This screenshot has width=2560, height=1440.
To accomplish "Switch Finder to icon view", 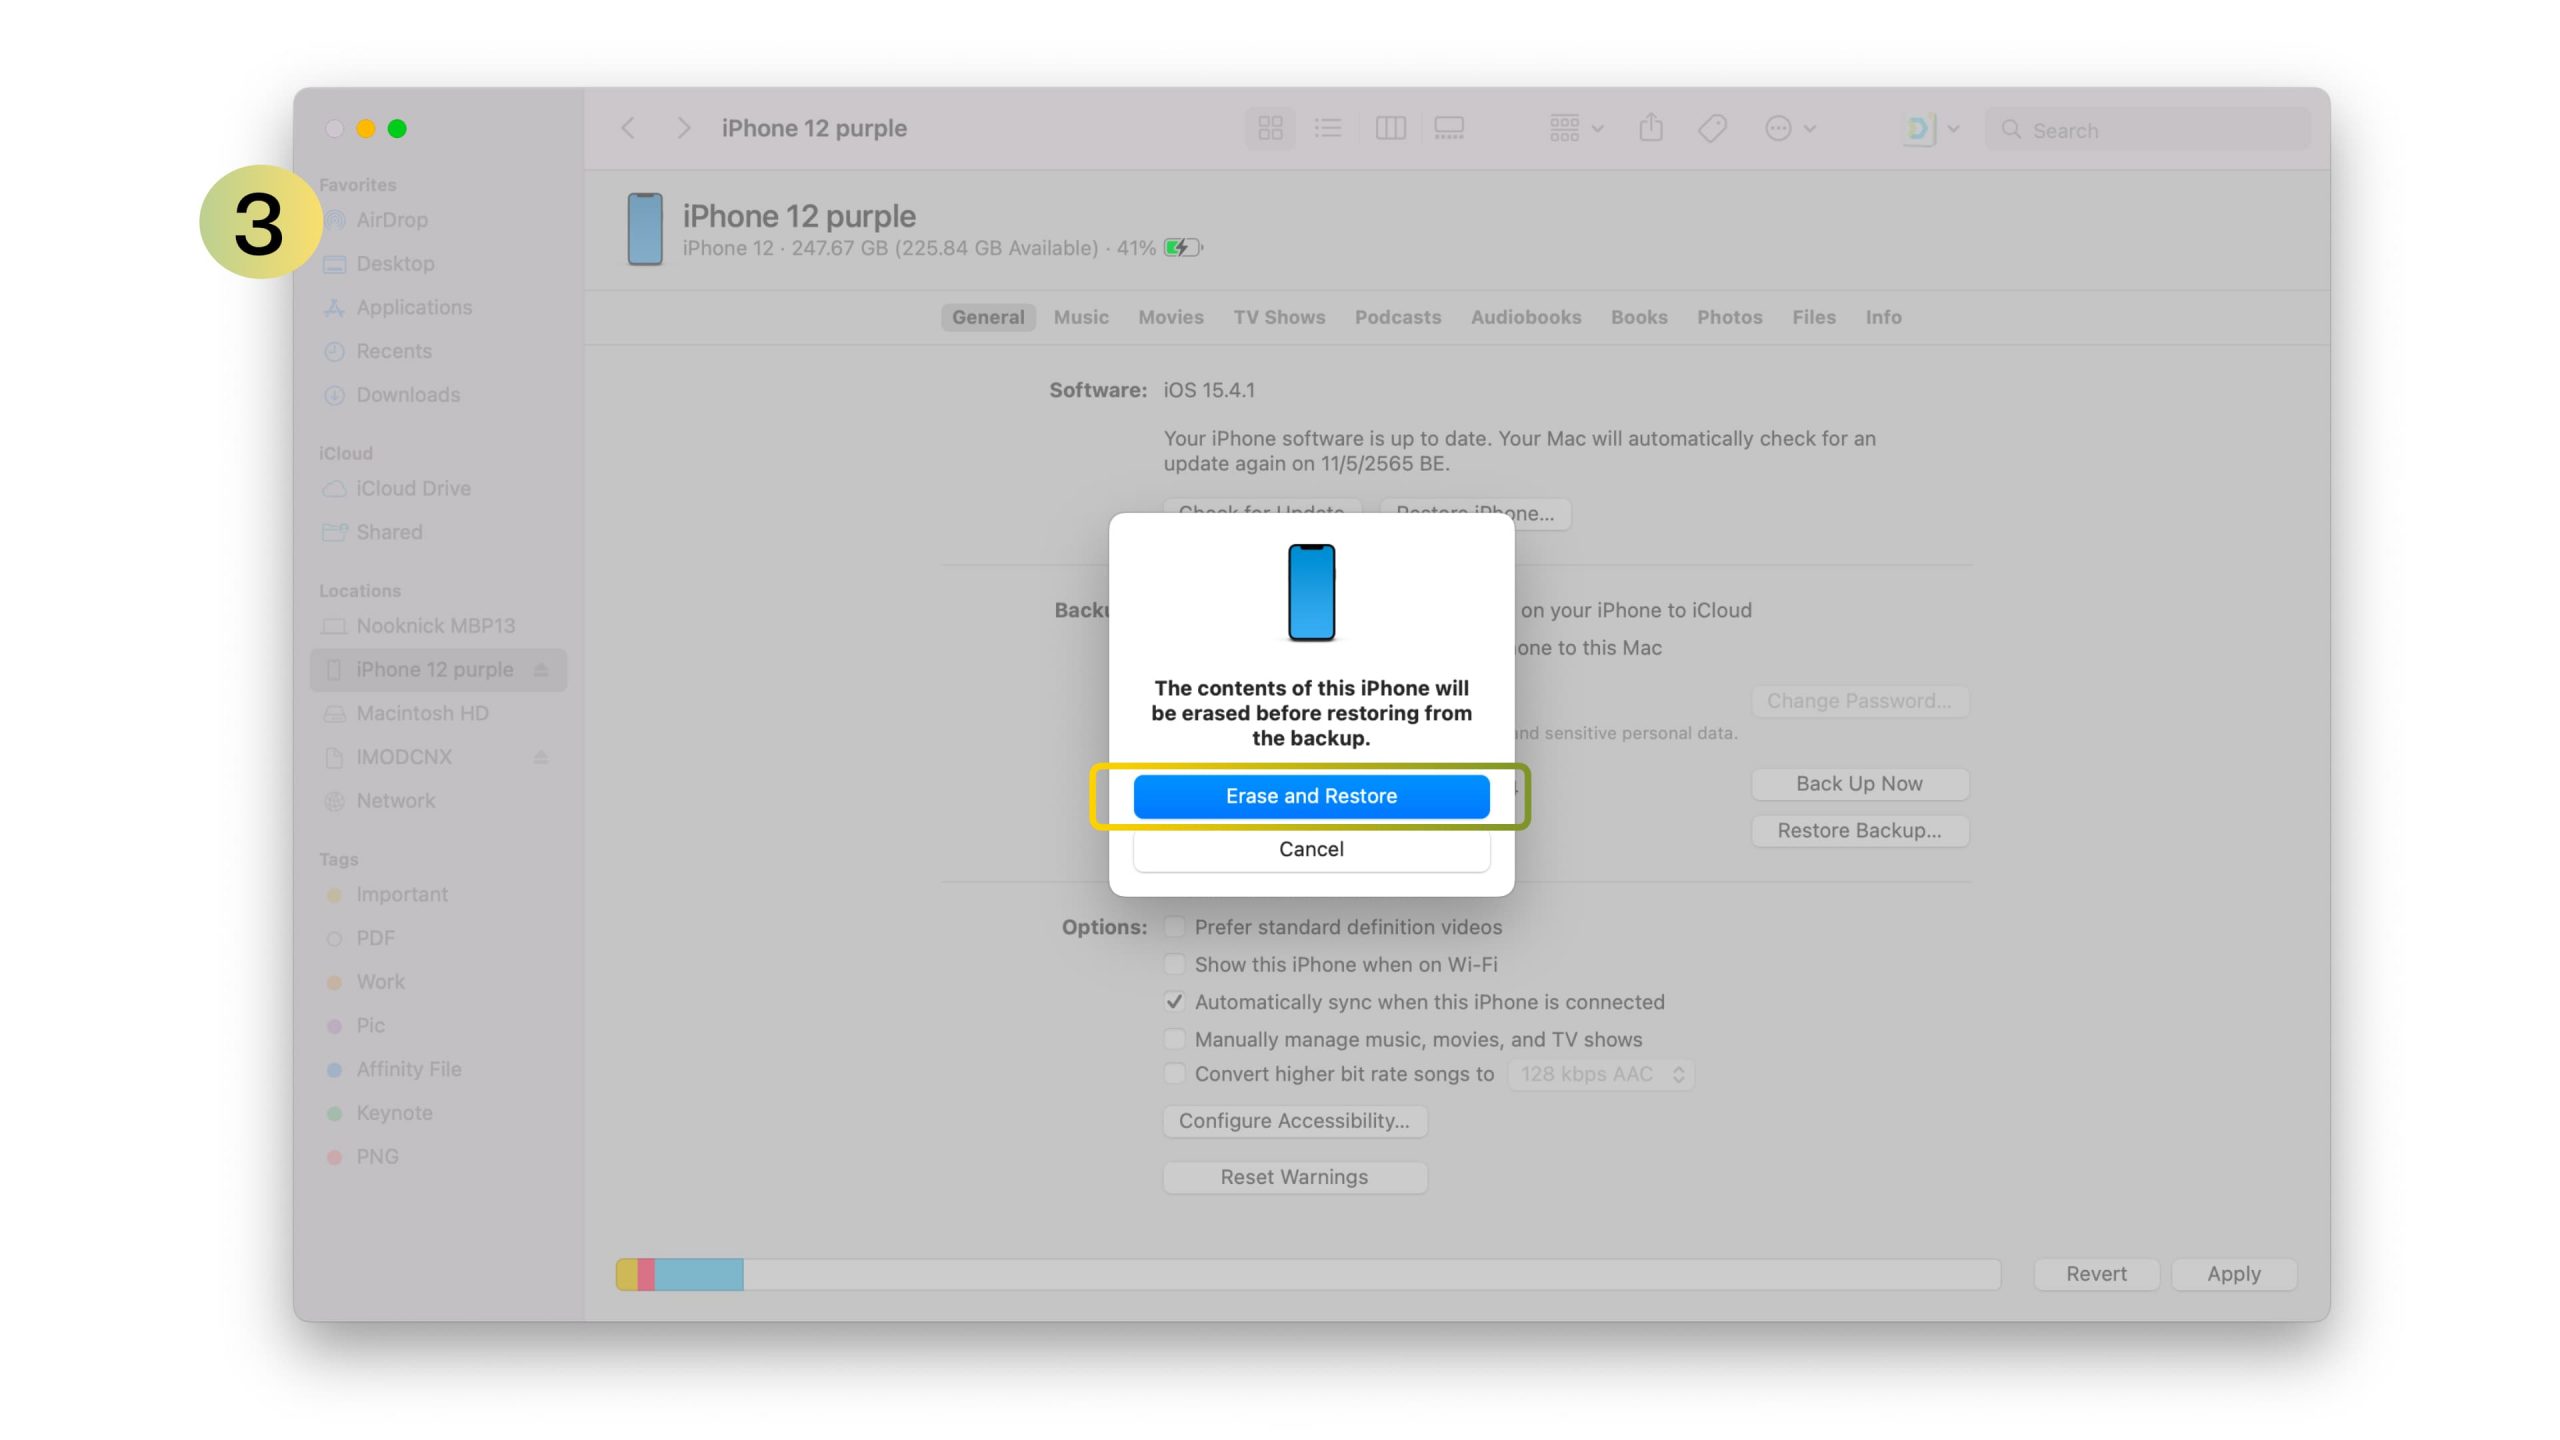I will (x=1270, y=128).
